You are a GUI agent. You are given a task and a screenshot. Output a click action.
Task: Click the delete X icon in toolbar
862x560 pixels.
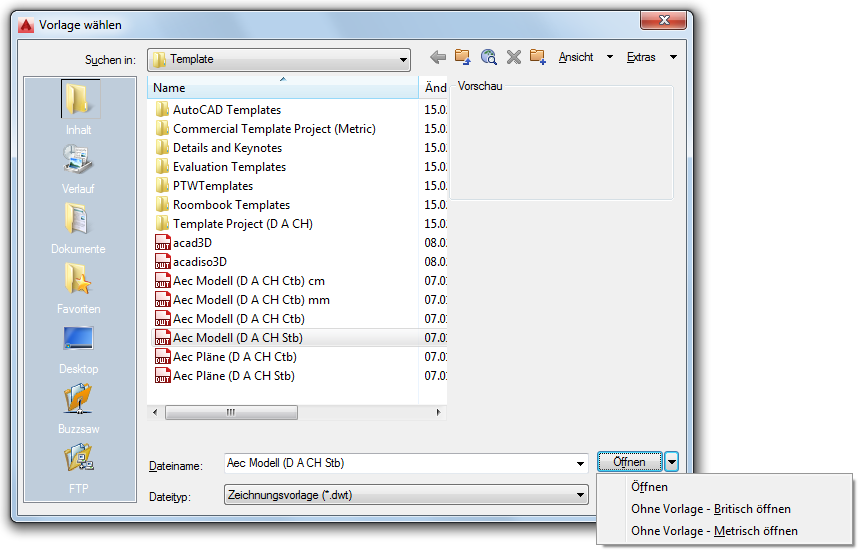513,57
